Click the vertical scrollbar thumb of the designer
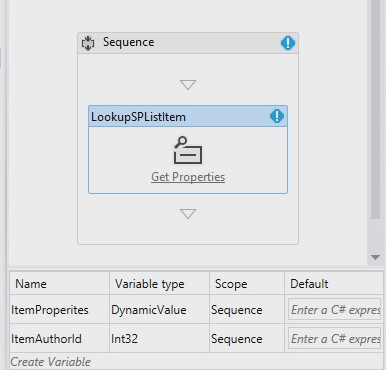Image resolution: width=386 pixels, height=370 pixels. [x=376, y=110]
